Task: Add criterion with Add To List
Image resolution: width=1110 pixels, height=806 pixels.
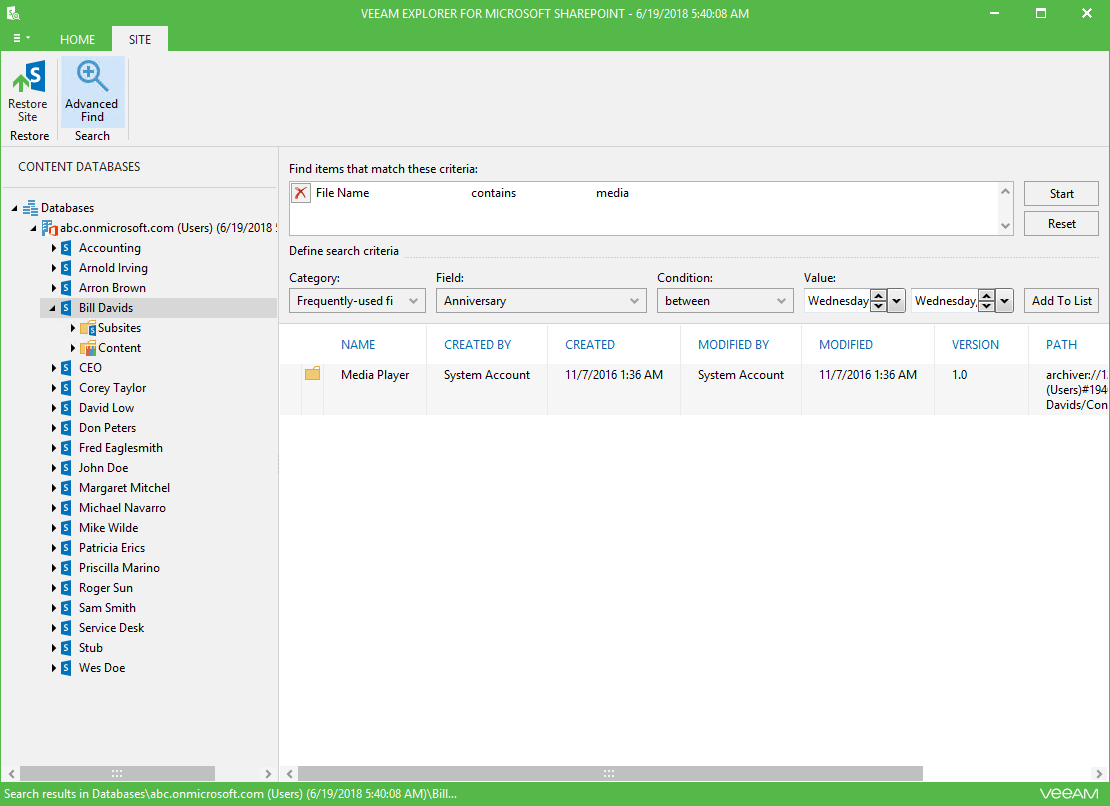Action: 1061,301
